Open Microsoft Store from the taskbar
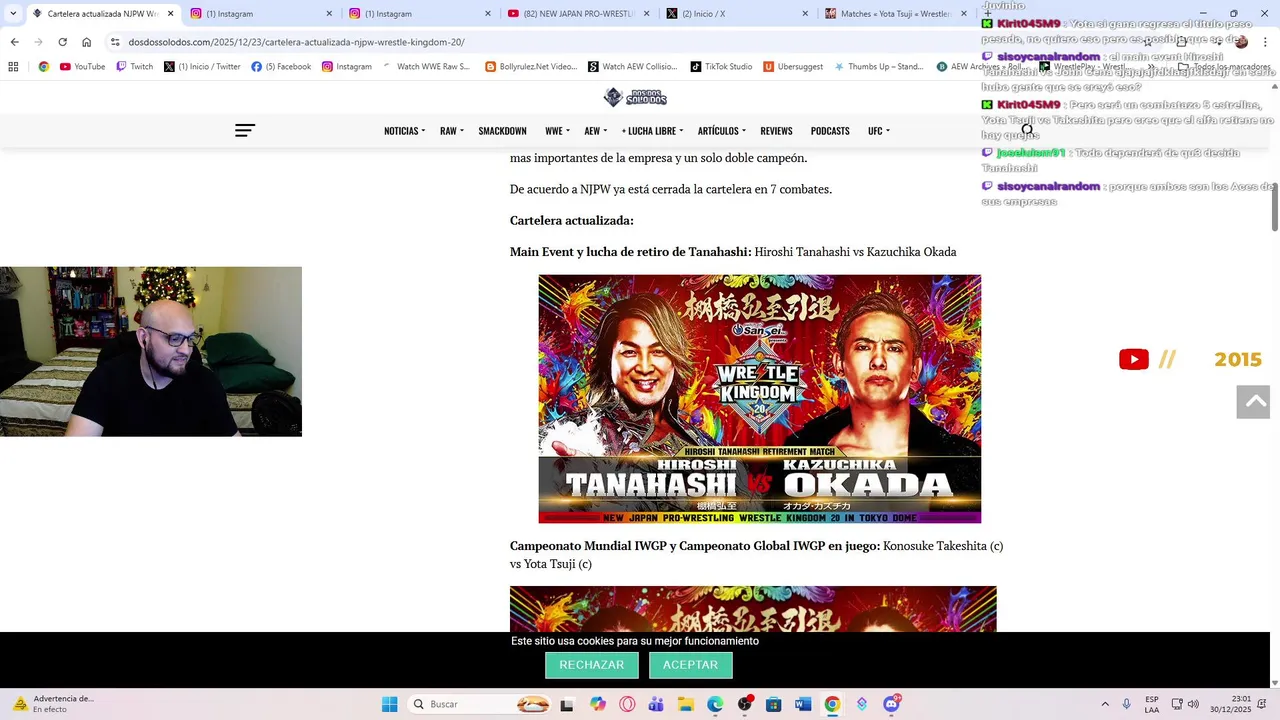1280x720 pixels. [773, 704]
